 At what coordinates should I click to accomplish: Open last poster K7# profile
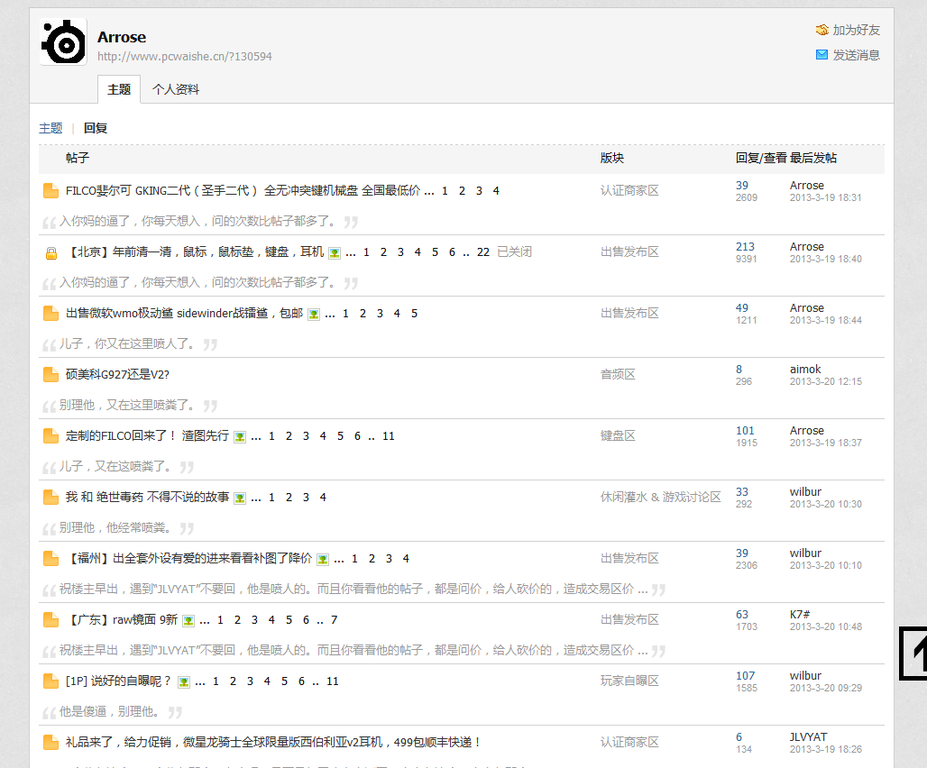[799, 614]
